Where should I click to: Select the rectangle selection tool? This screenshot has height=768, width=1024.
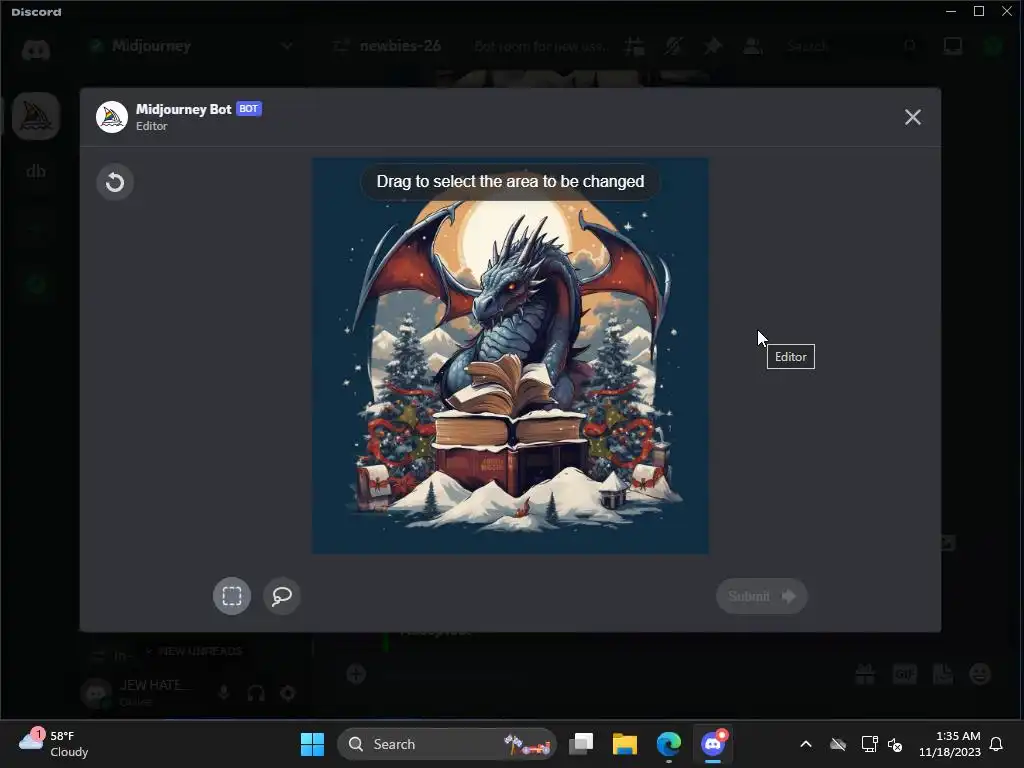[232, 596]
